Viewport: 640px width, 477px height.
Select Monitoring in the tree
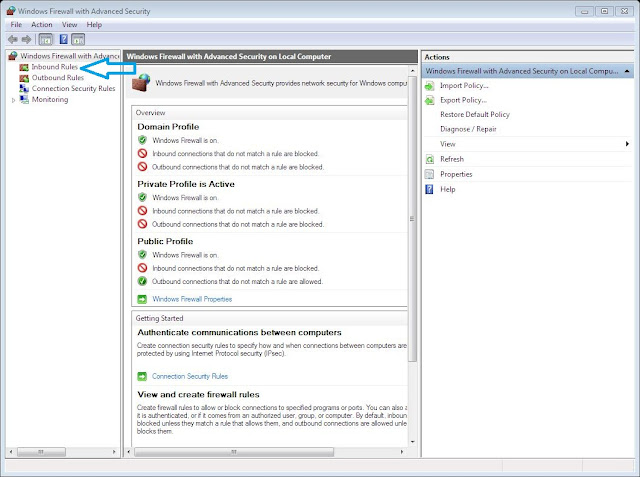(x=50, y=100)
